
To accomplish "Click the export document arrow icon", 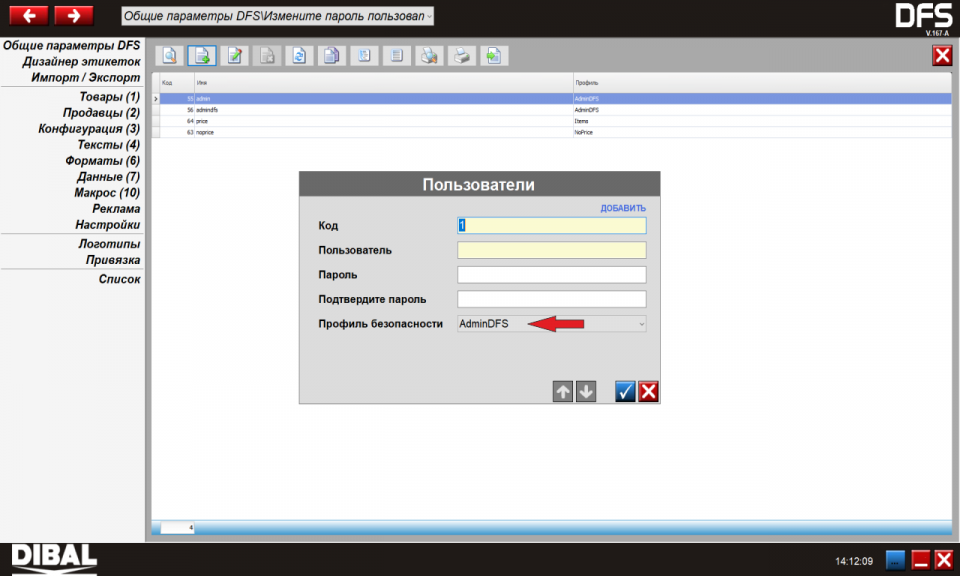I will (493, 56).
